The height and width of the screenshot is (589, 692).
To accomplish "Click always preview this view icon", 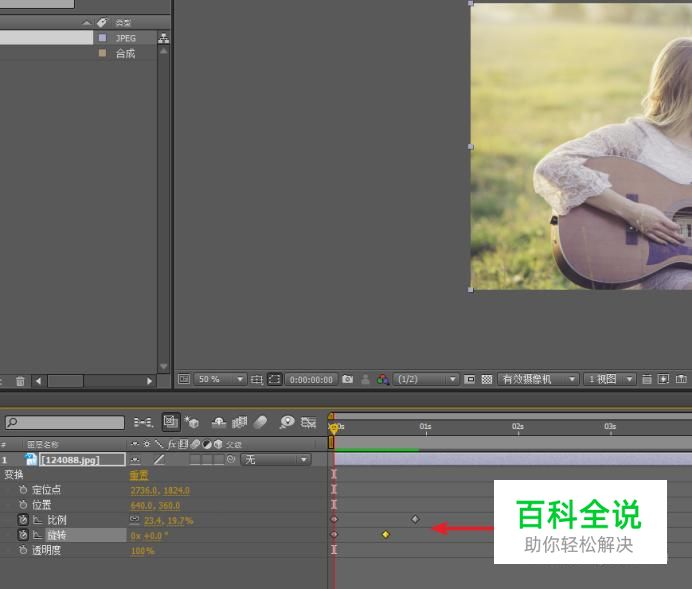I will pyautogui.click(x=184, y=379).
